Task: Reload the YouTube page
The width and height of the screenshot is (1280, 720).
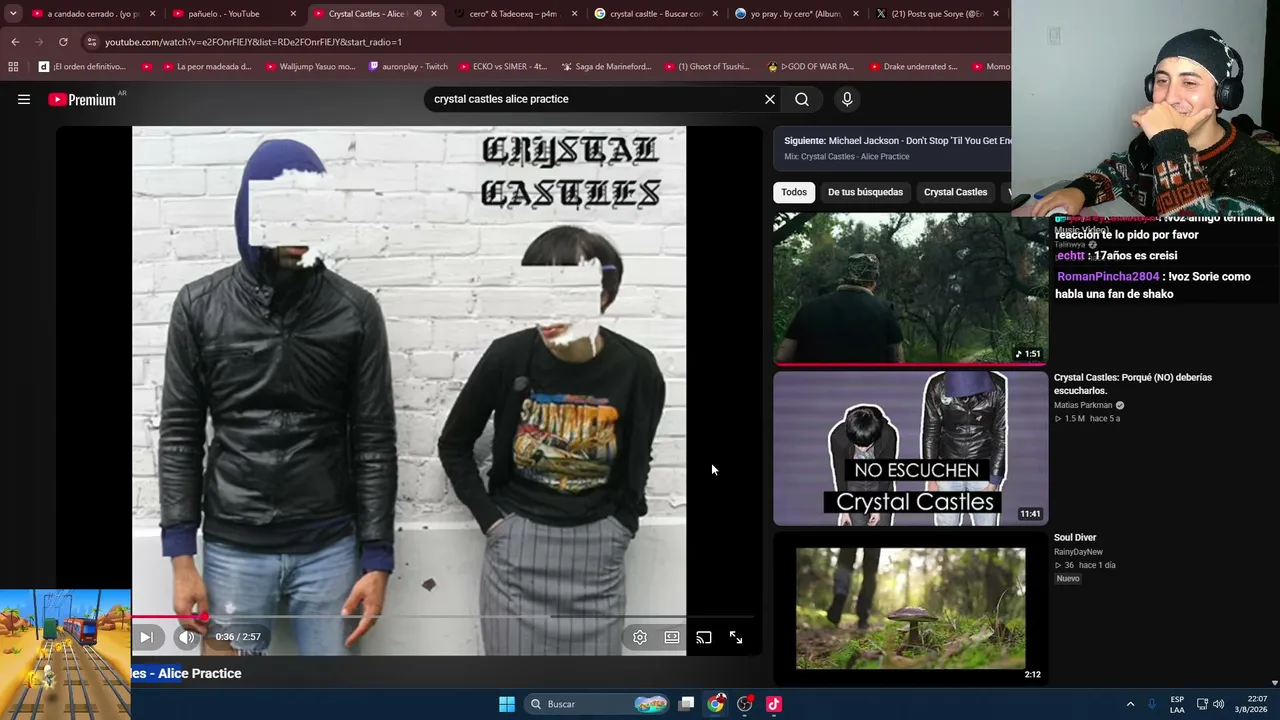Action: click(63, 42)
